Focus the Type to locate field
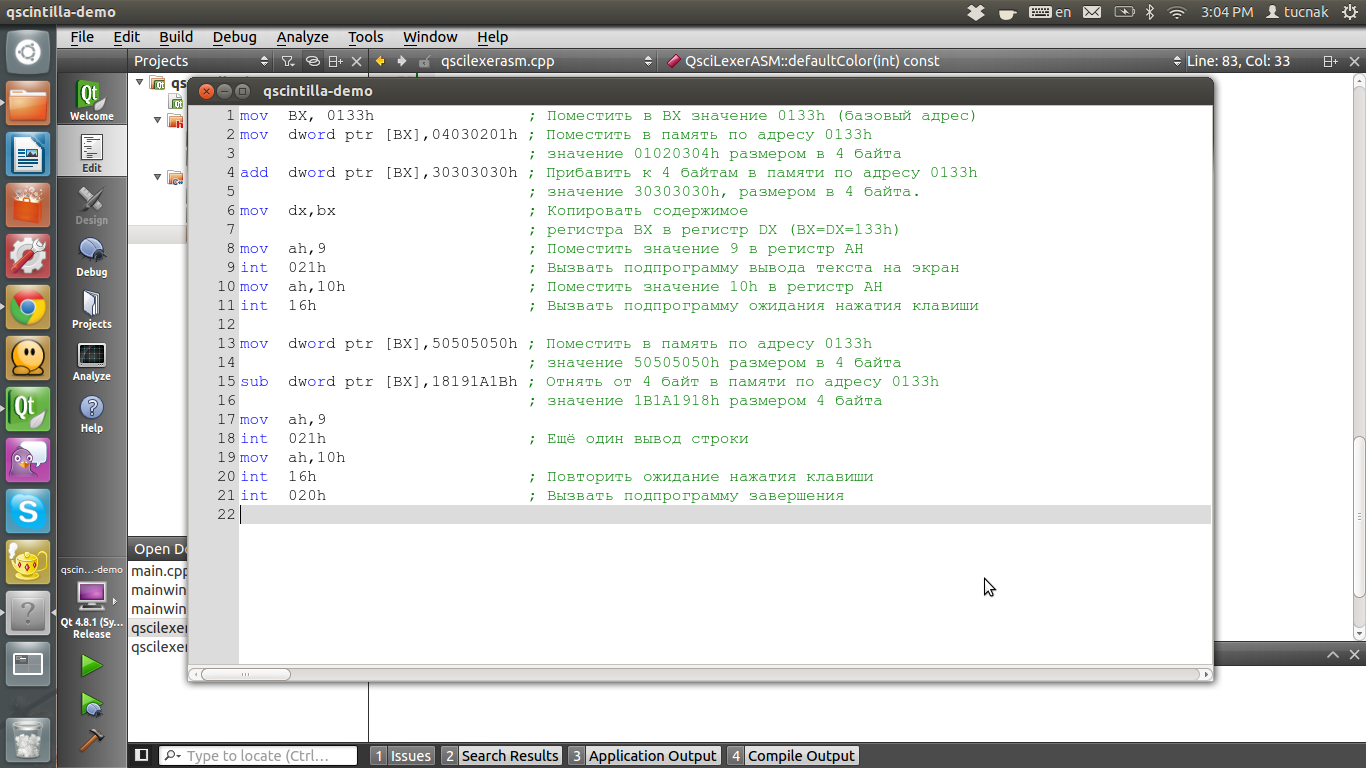 (258, 756)
